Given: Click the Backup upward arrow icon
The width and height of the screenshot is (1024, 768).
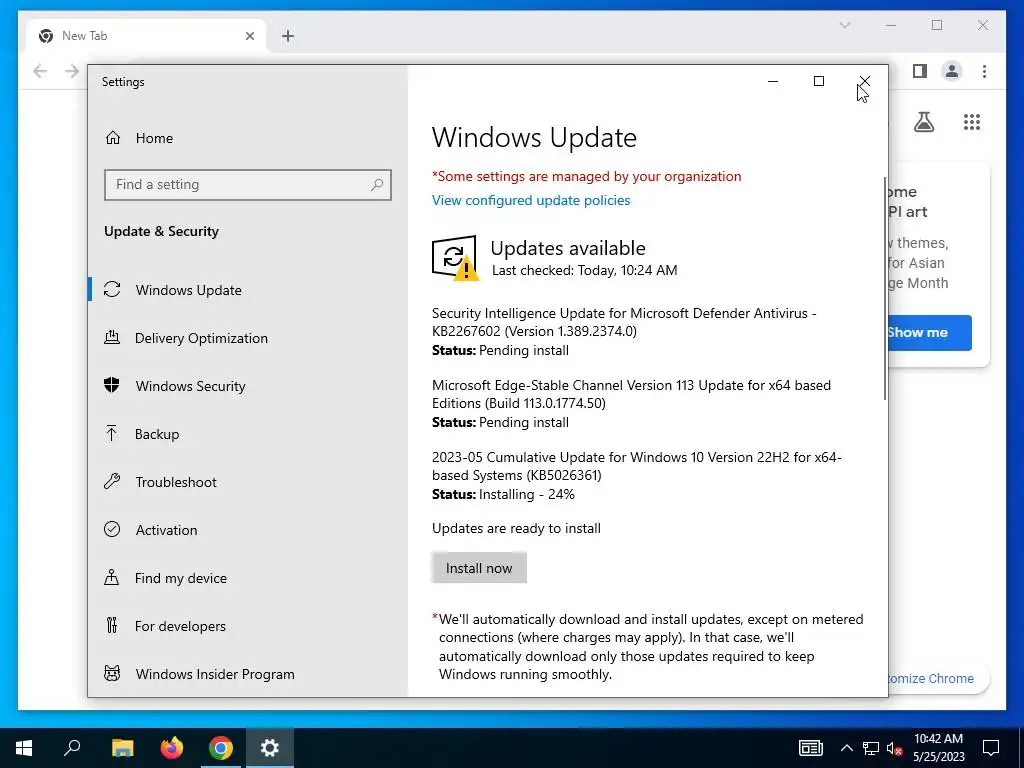Looking at the screenshot, I should point(112,433).
